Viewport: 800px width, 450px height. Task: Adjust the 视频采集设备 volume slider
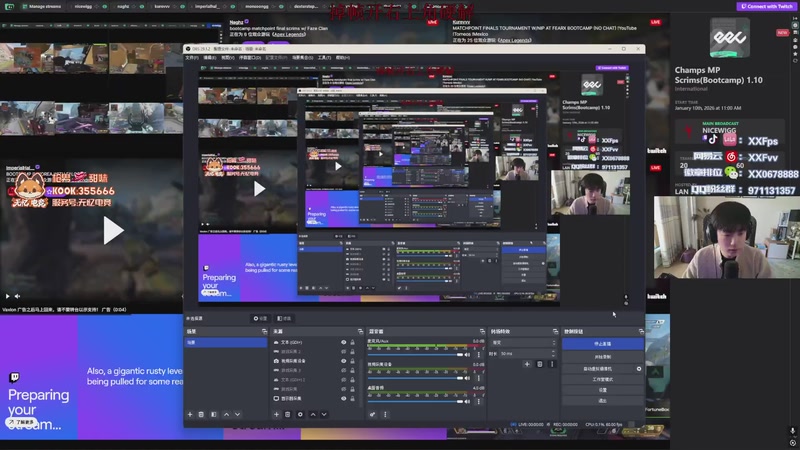[415, 378]
